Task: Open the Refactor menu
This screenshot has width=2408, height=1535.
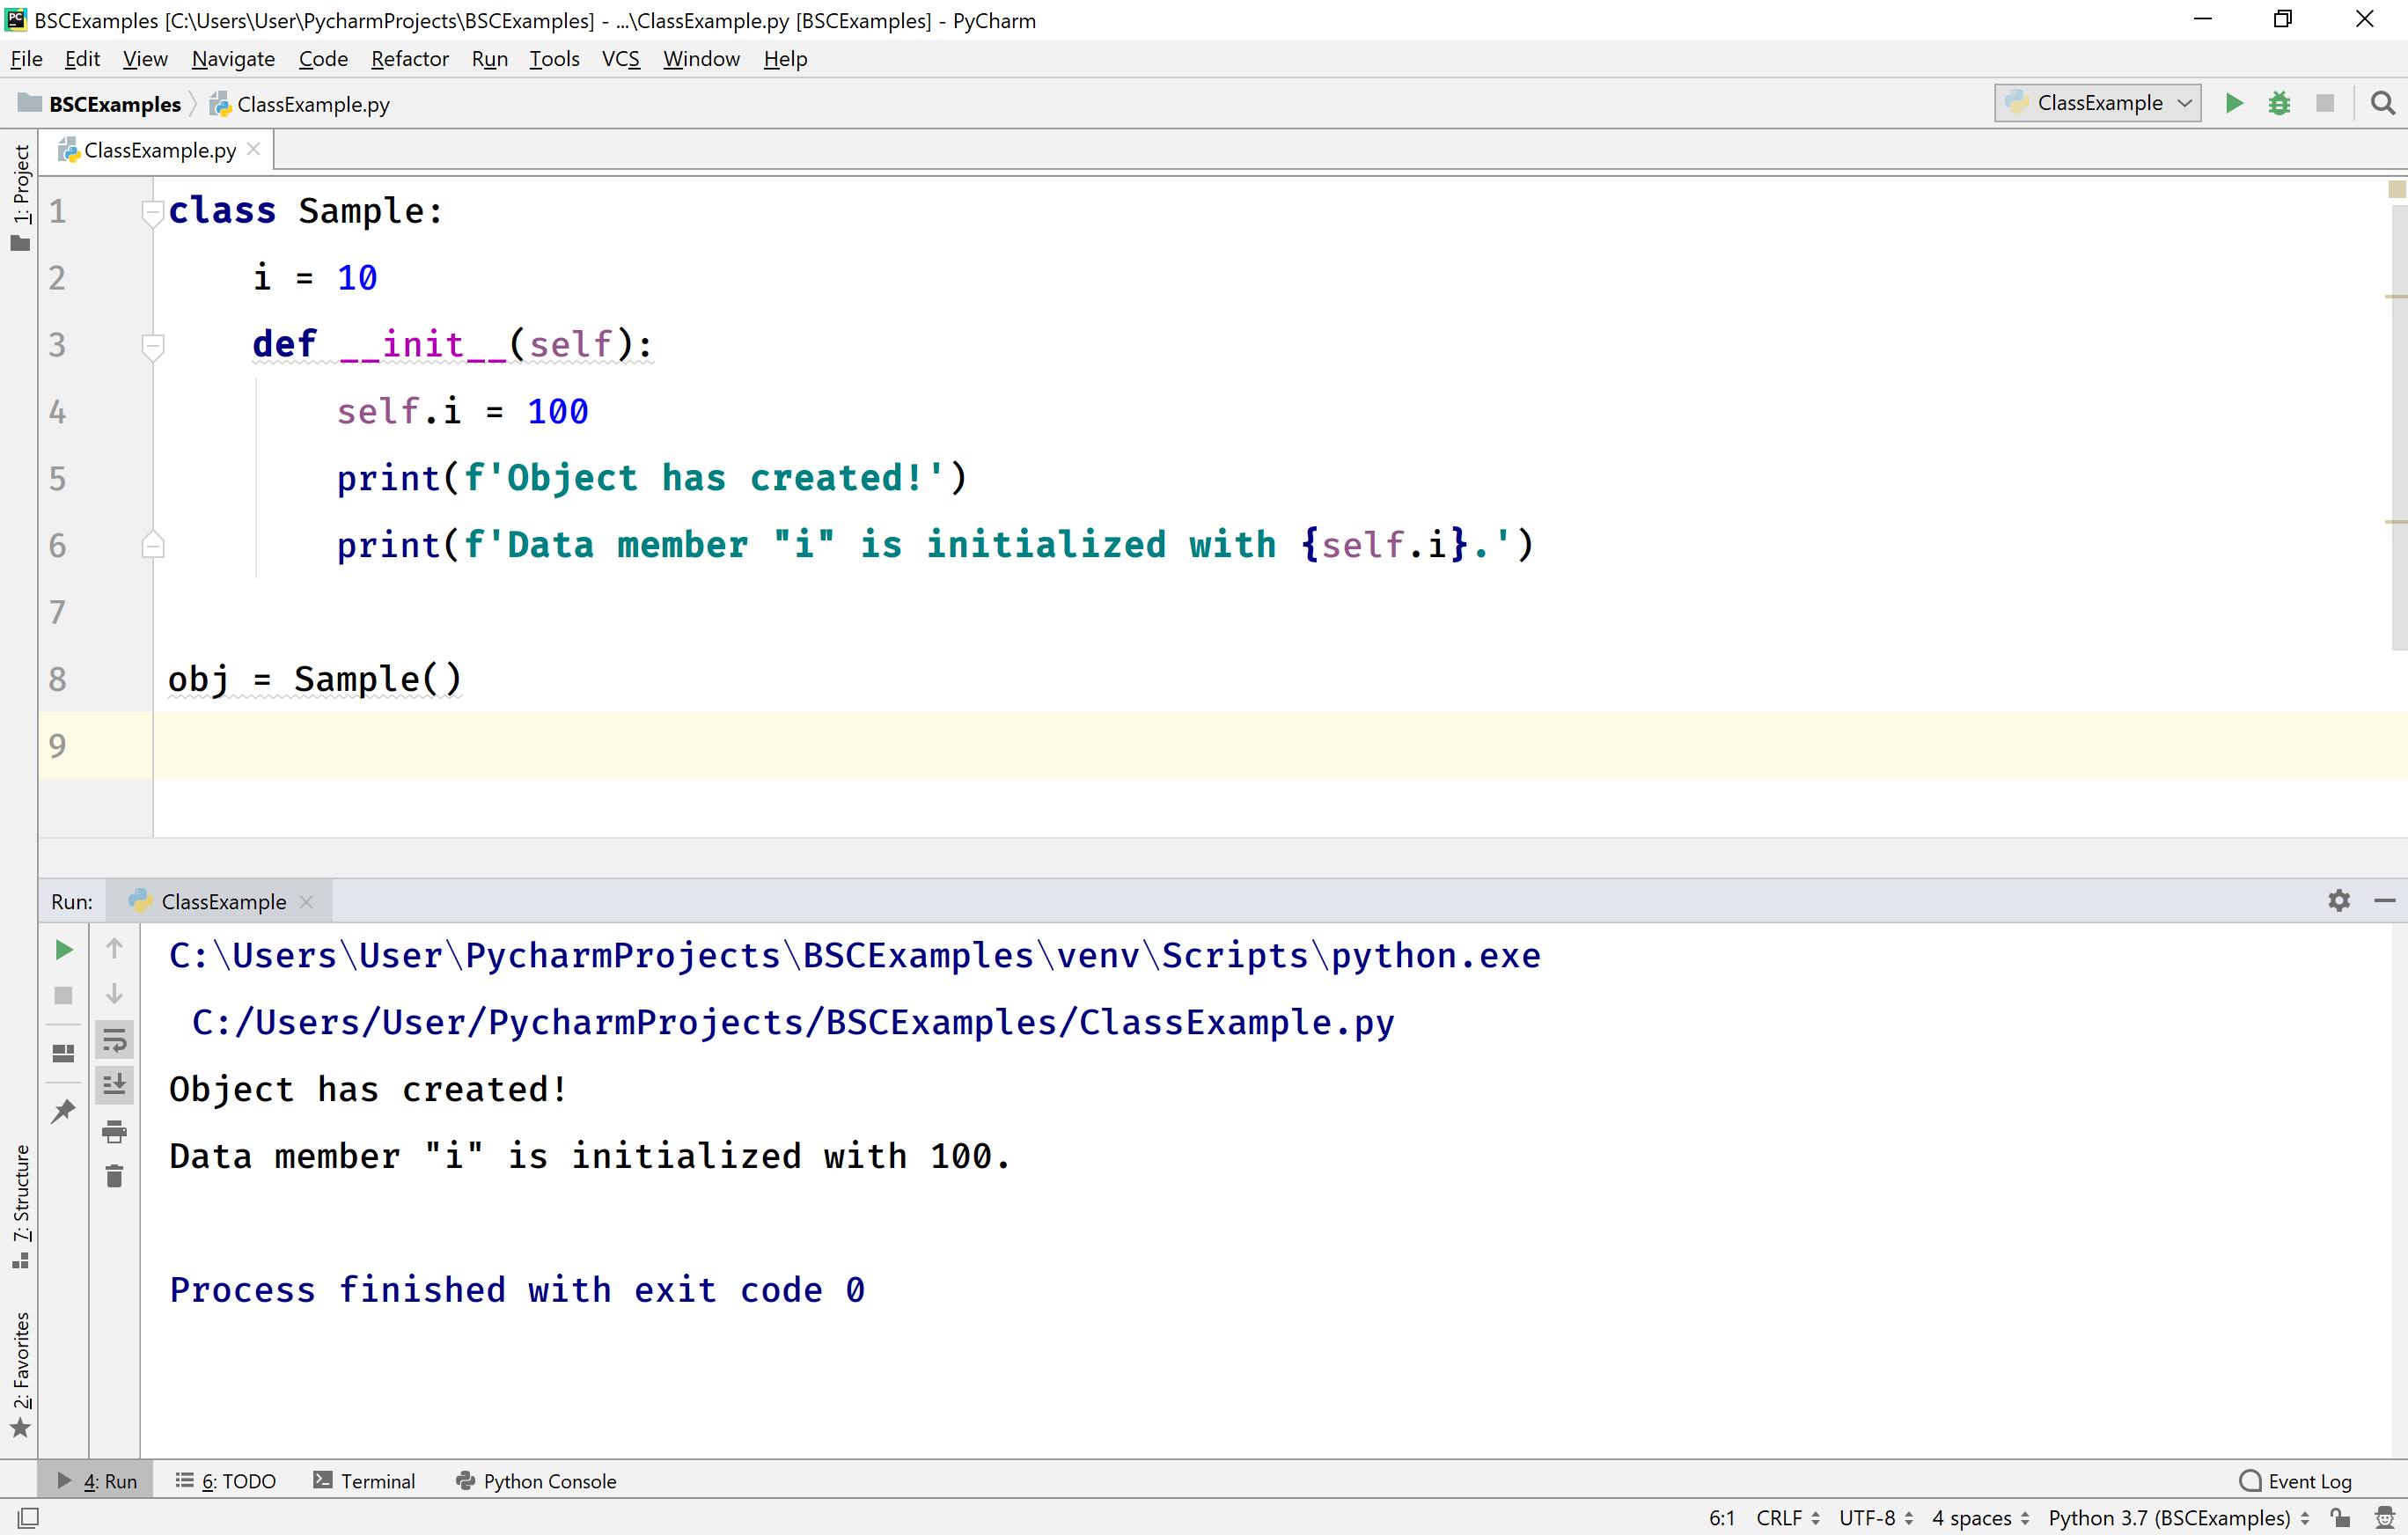Action: [409, 58]
